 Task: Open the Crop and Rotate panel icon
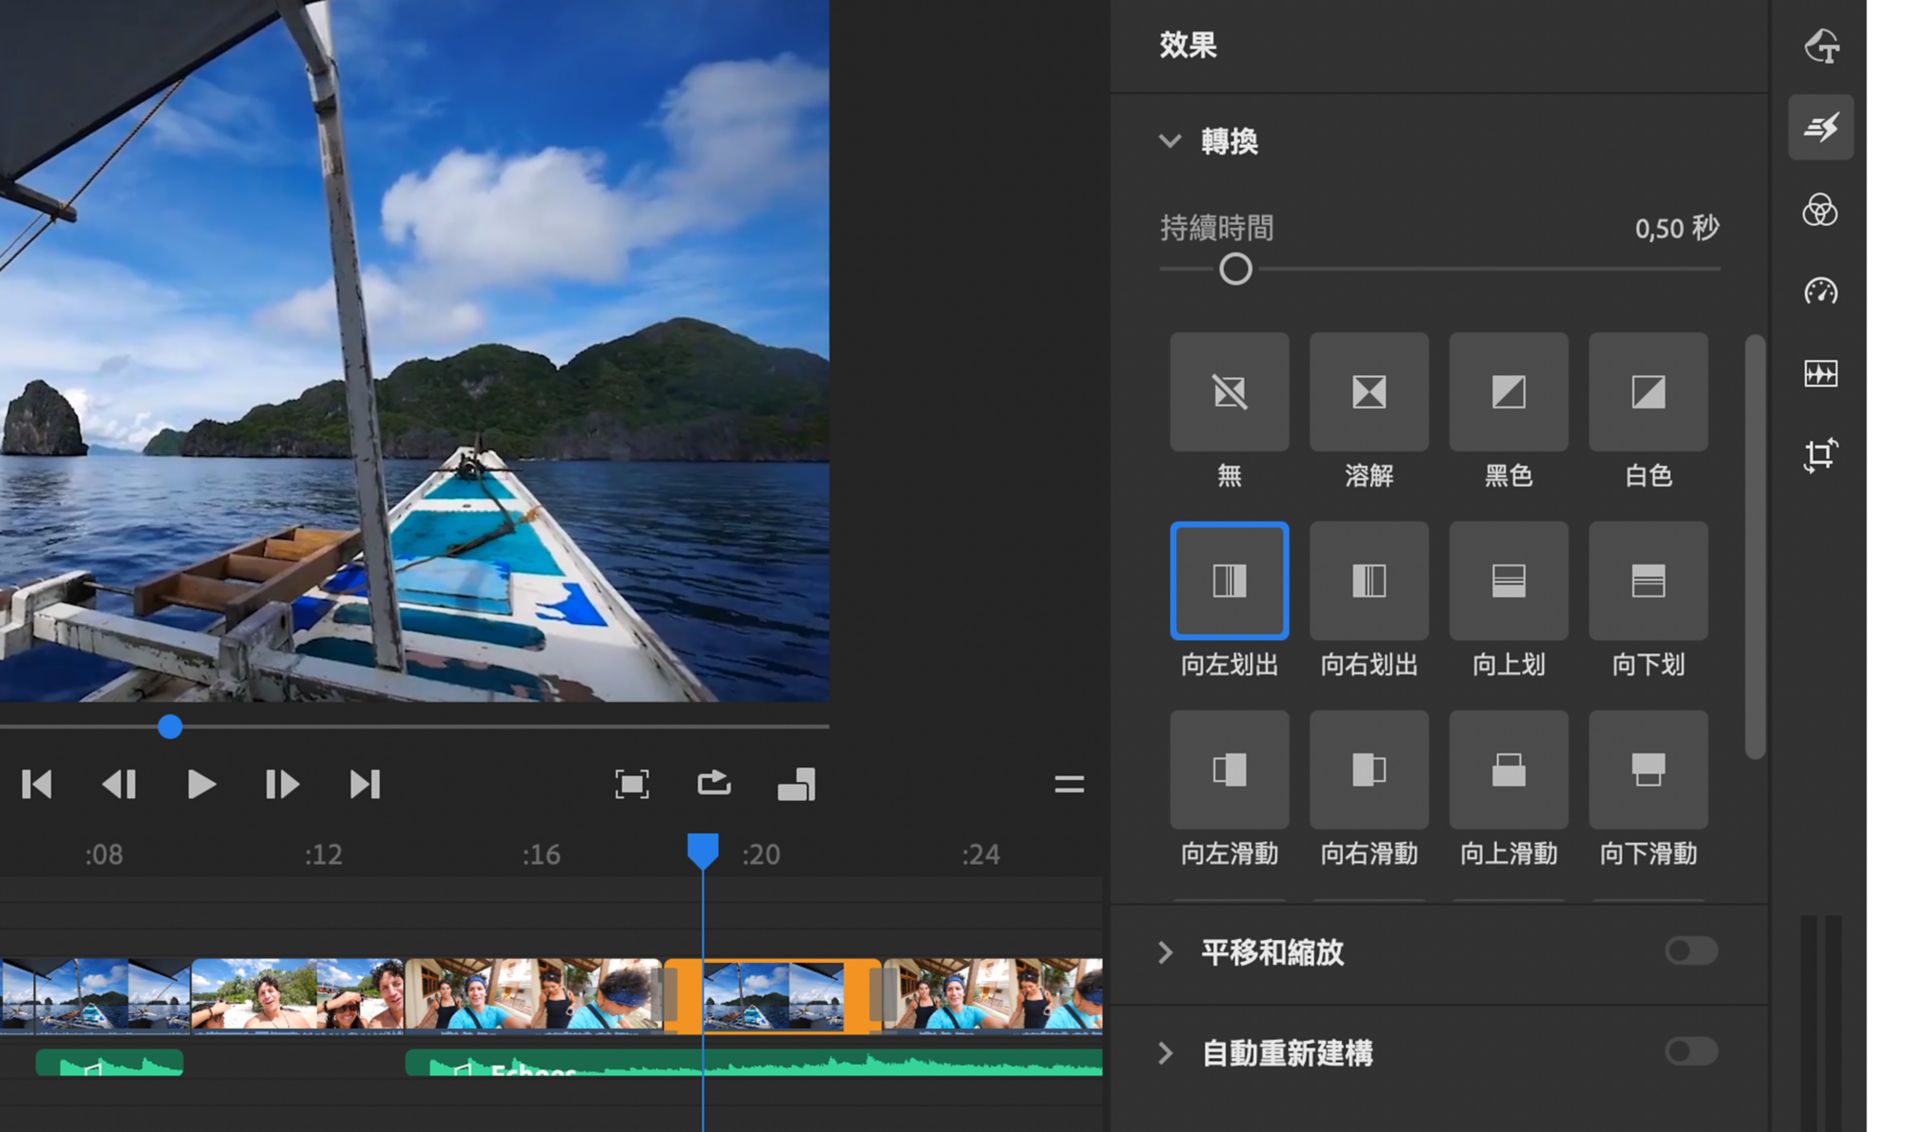point(1820,456)
